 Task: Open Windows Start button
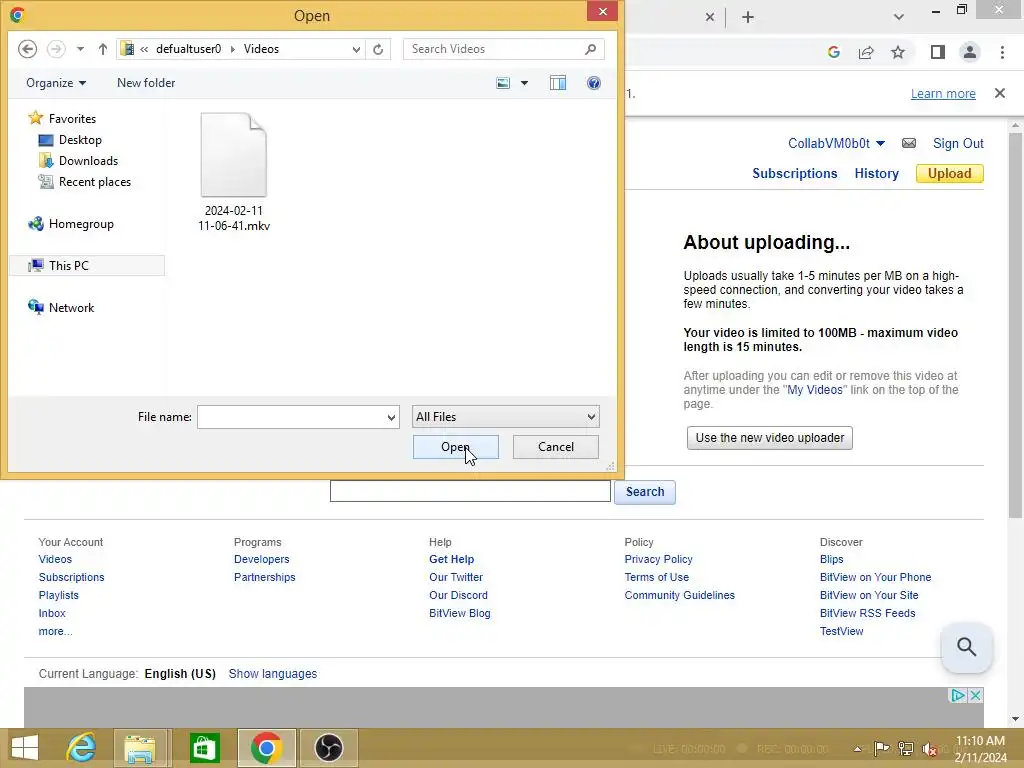25,748
